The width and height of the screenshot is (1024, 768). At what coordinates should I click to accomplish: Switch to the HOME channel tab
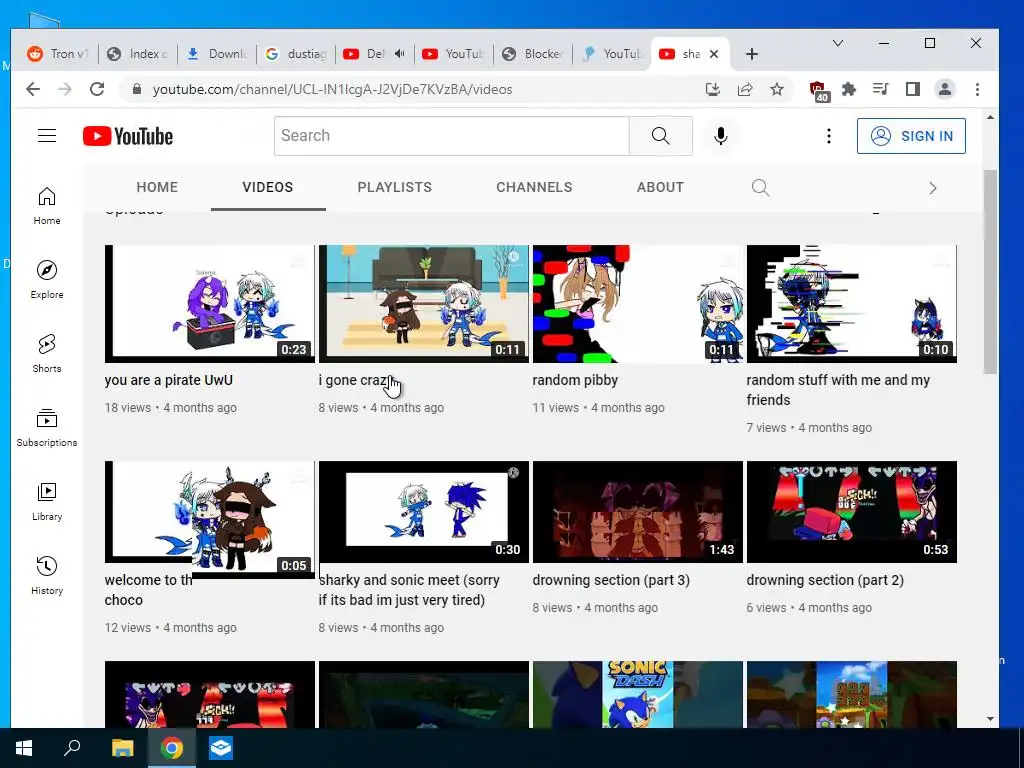(157, 187)
